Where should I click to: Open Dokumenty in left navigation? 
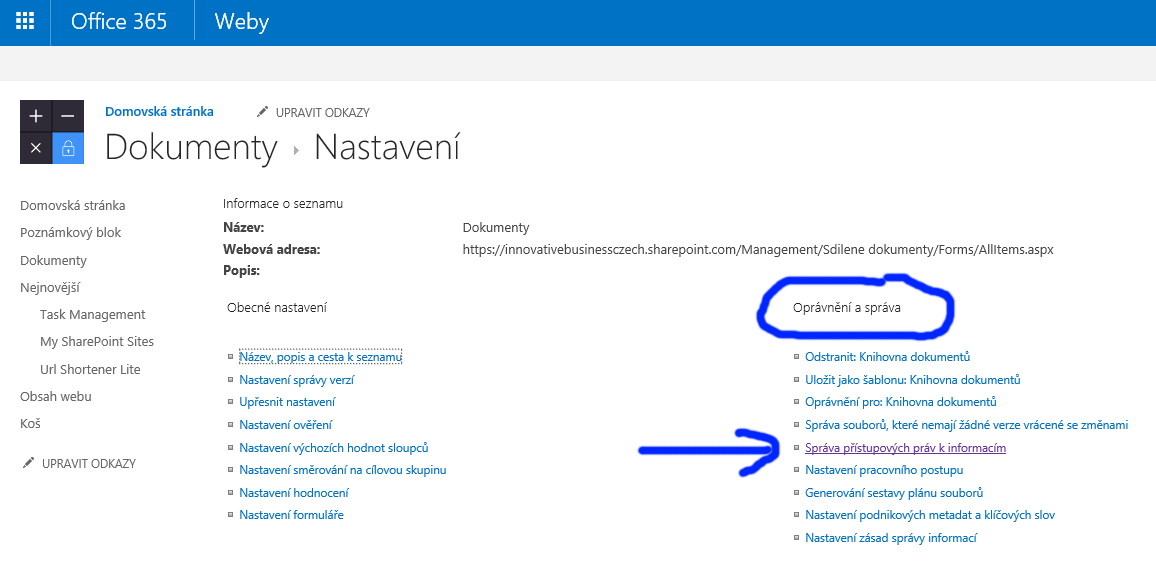53,260
